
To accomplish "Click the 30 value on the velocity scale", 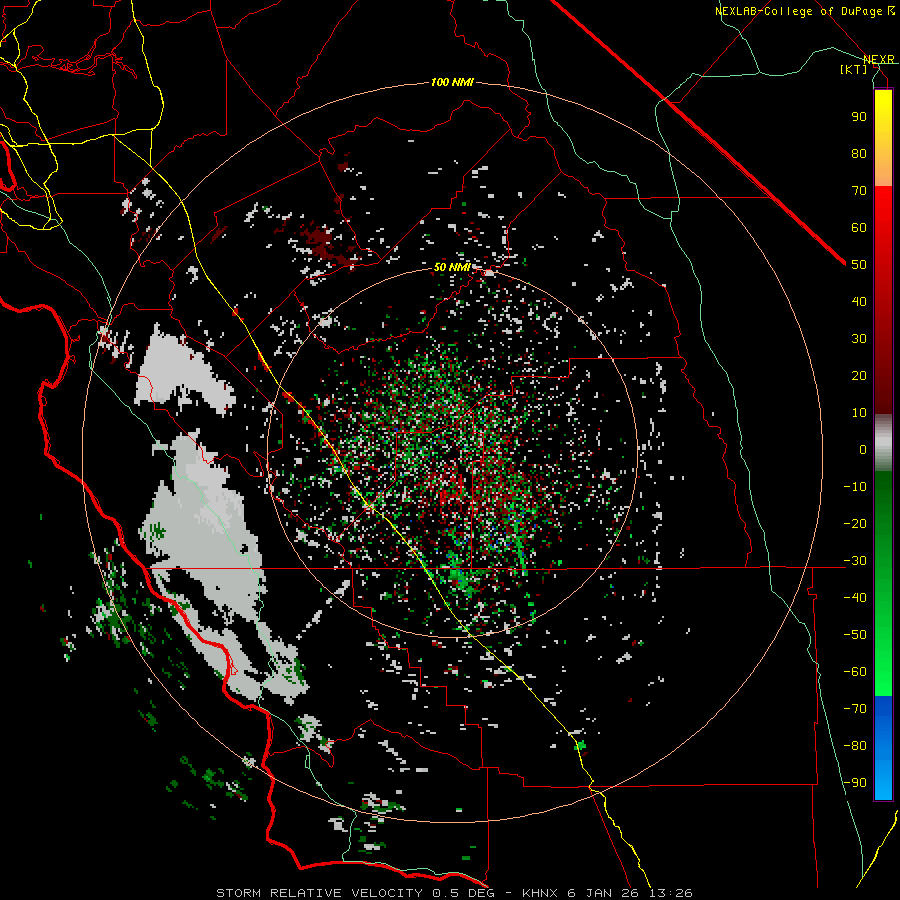I will (x=859, y=339).
